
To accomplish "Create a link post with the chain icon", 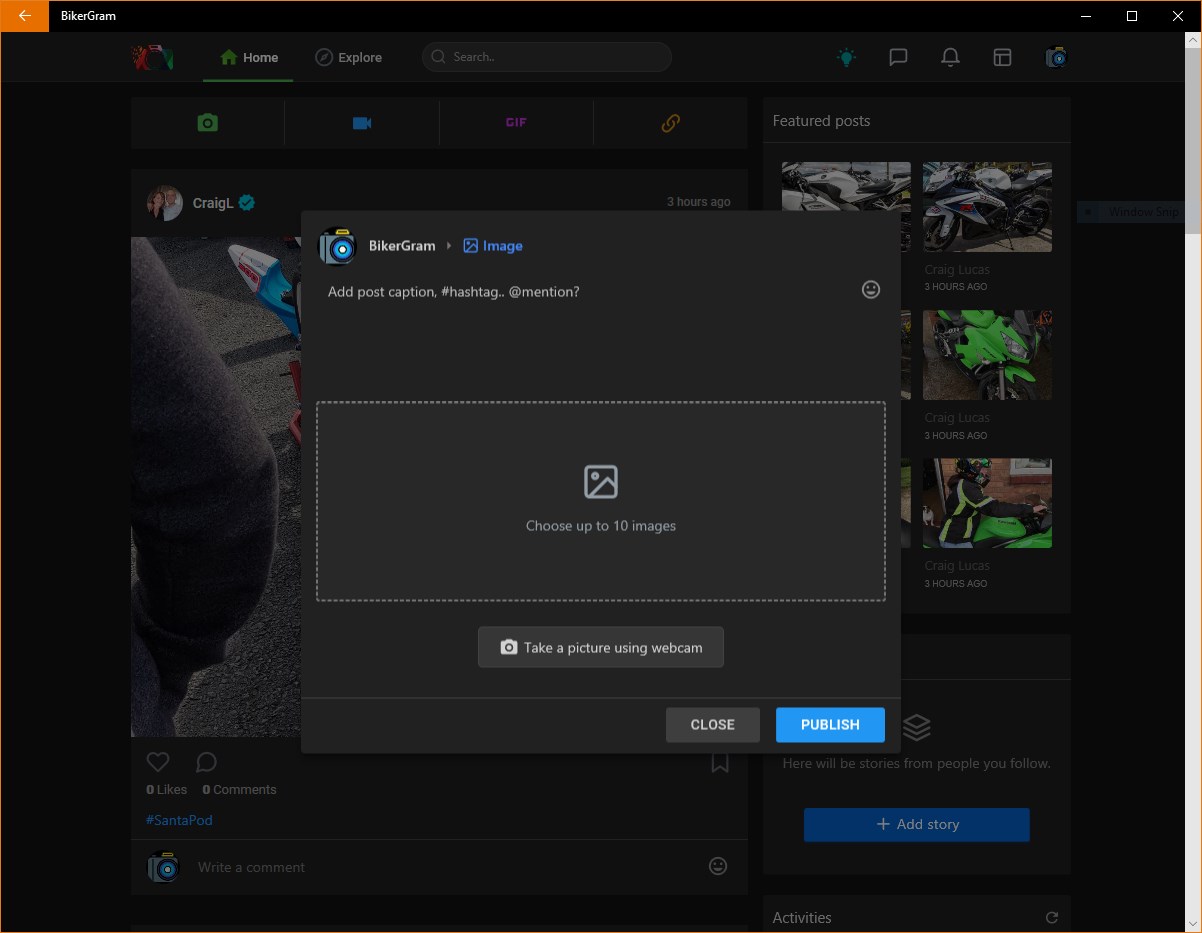I will click(x=671, y=123).
